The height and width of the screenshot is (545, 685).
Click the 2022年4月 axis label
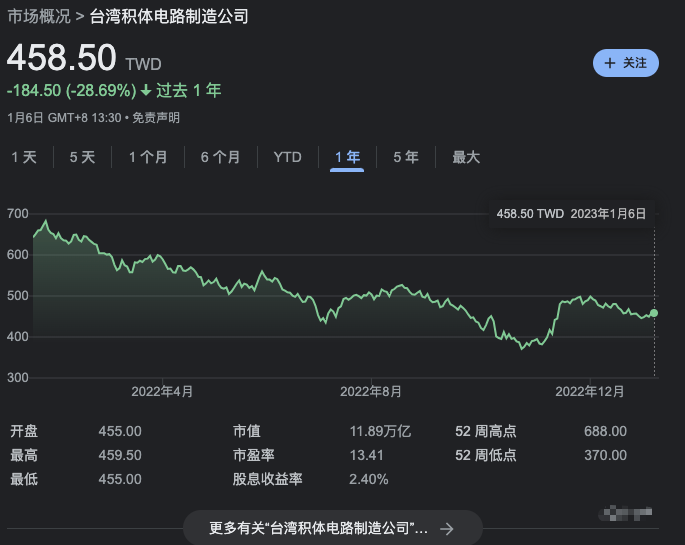(162, 391)
